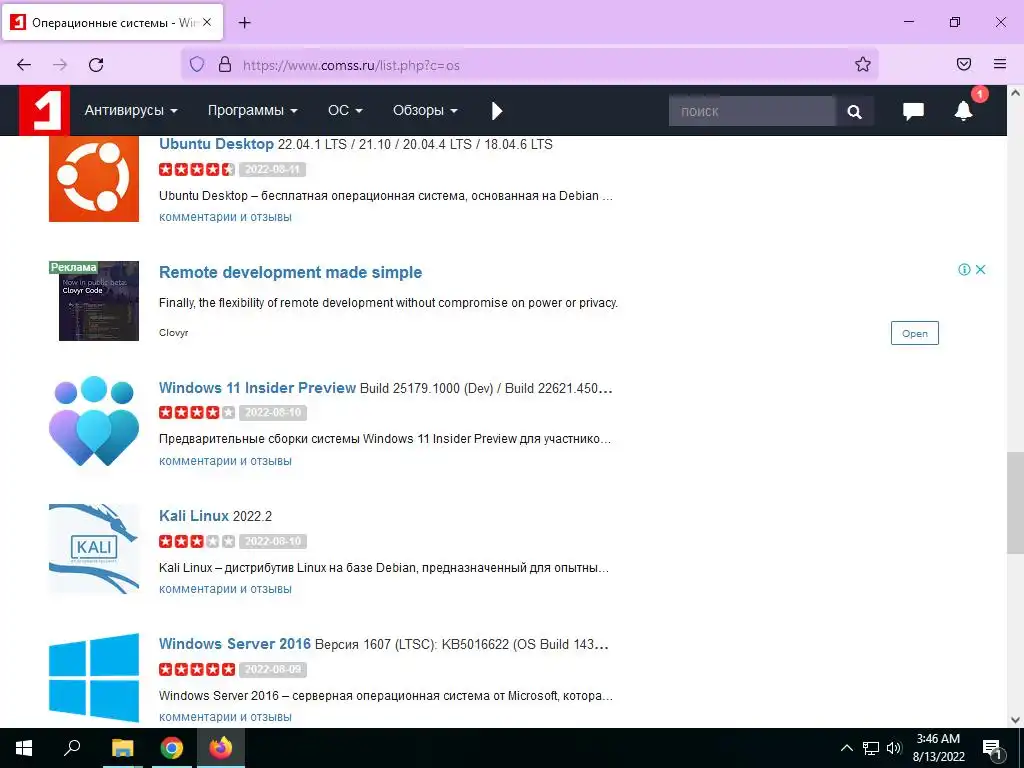Open the Kali Linux title link

click(194, 516)
